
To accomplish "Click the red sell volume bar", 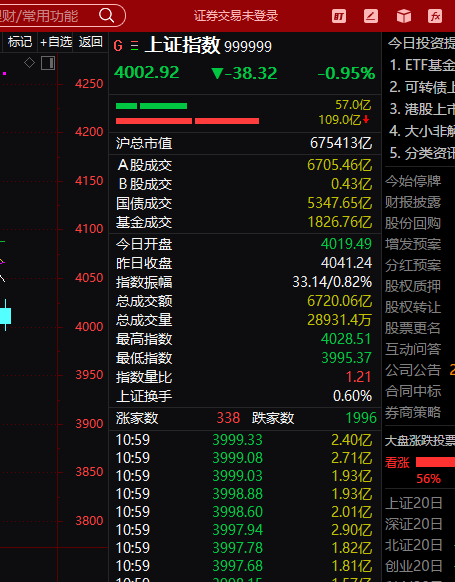I will click(187, 121).
